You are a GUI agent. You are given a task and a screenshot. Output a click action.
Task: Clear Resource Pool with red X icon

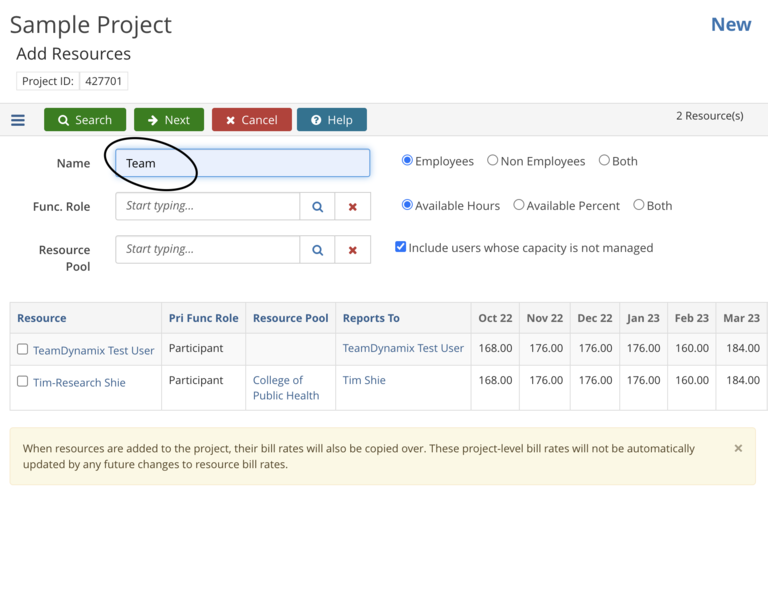coord(352,250)
